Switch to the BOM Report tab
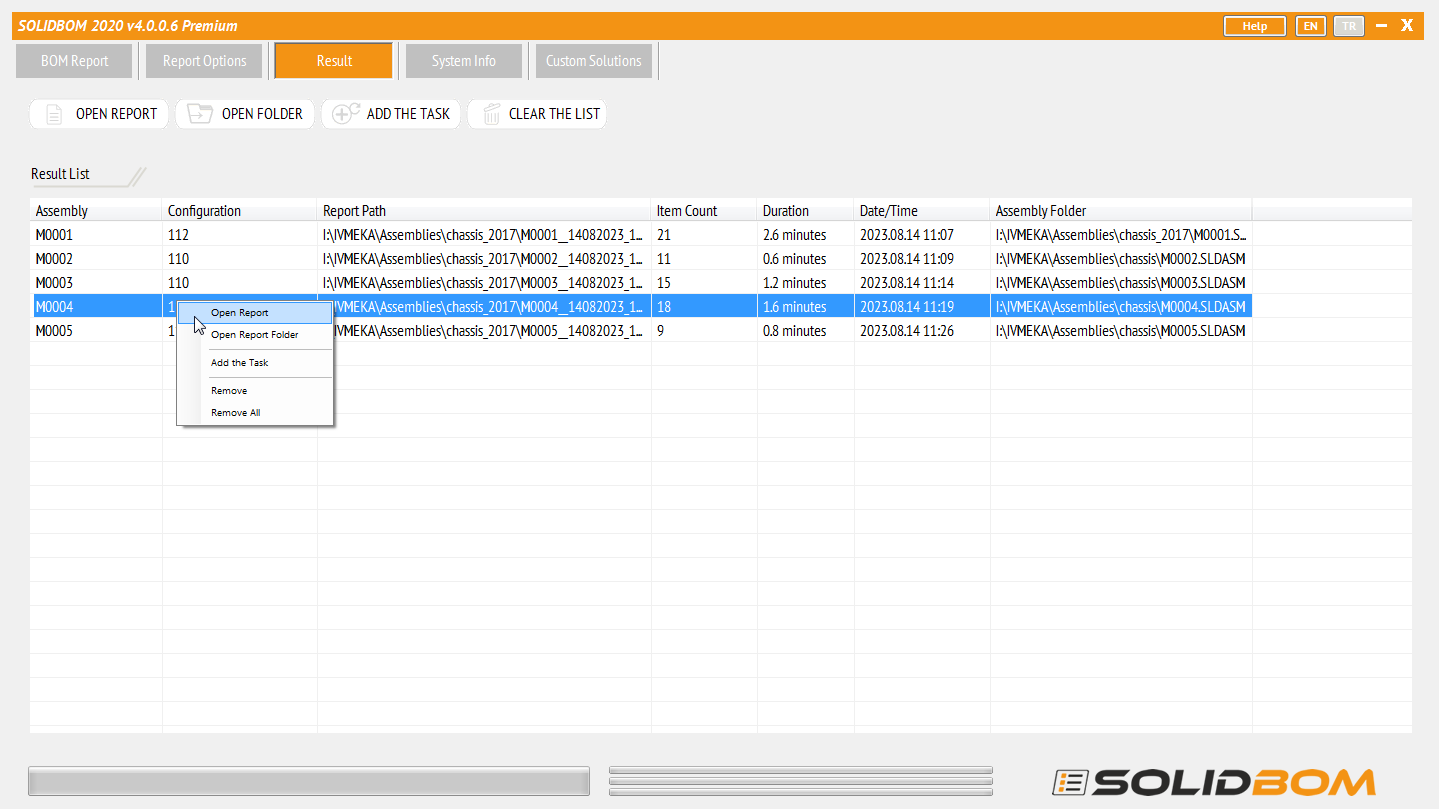 click(75, 61)
